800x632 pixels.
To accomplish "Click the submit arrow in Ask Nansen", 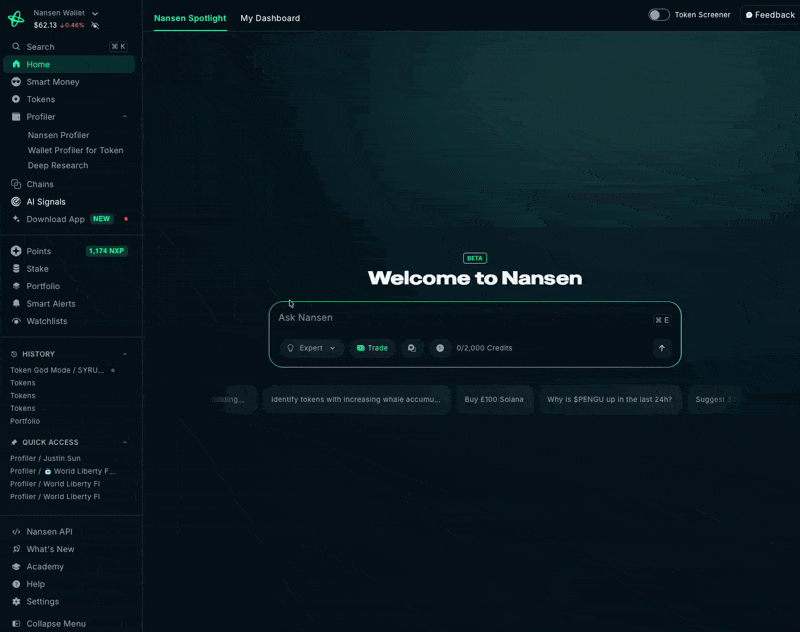I will click(661, 348).
